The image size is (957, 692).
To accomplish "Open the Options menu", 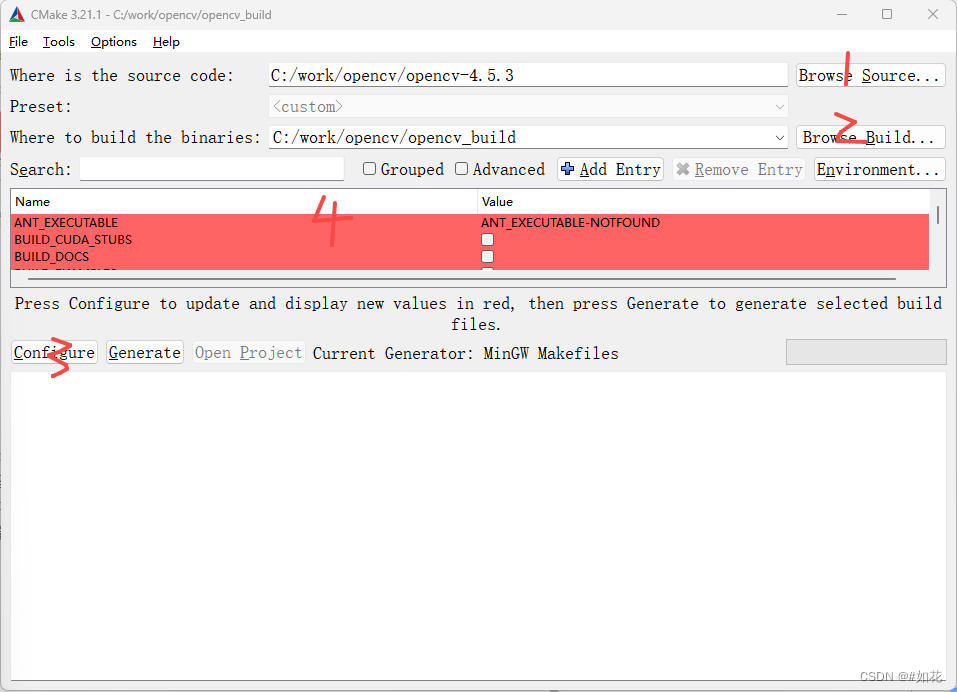I will 113,42.
